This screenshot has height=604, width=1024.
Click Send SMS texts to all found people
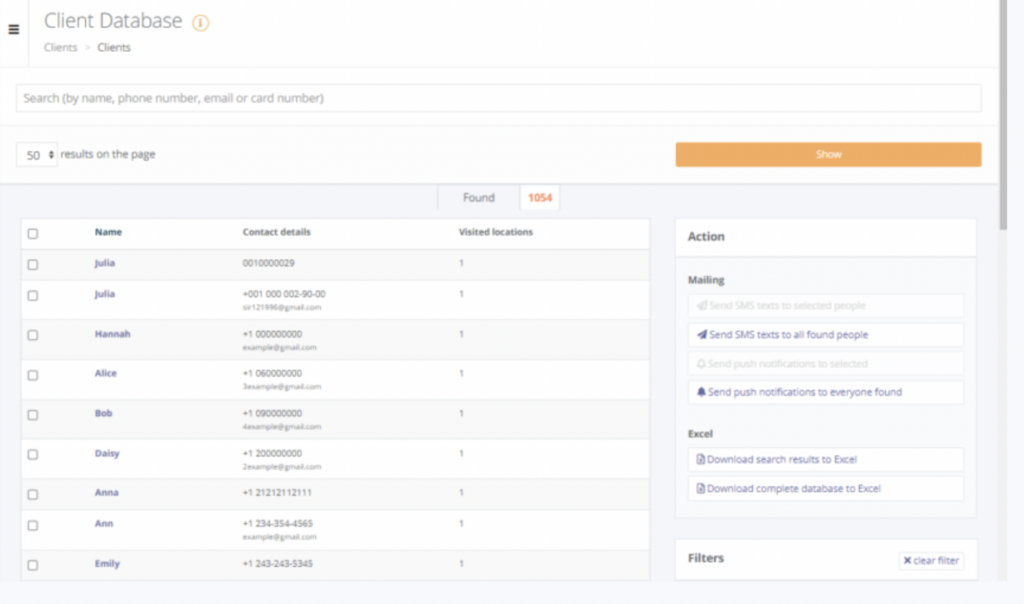coord(788,335)
